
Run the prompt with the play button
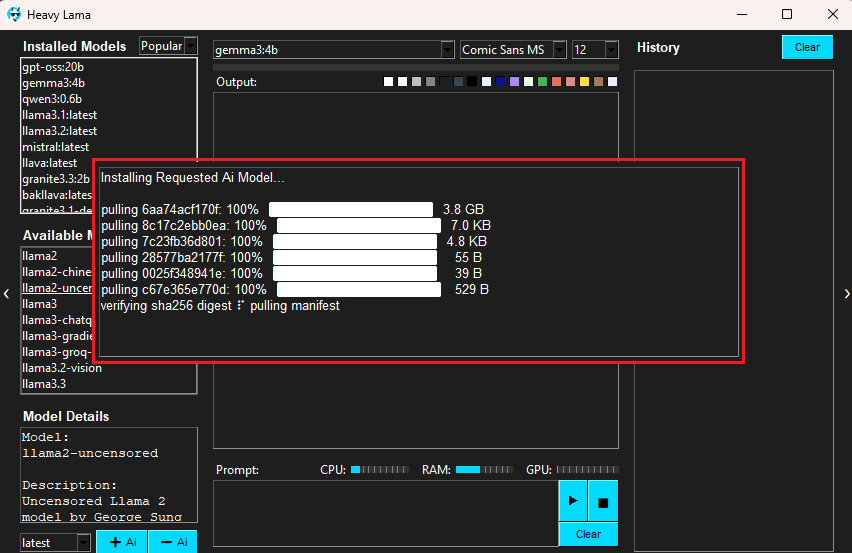(573, 500)
